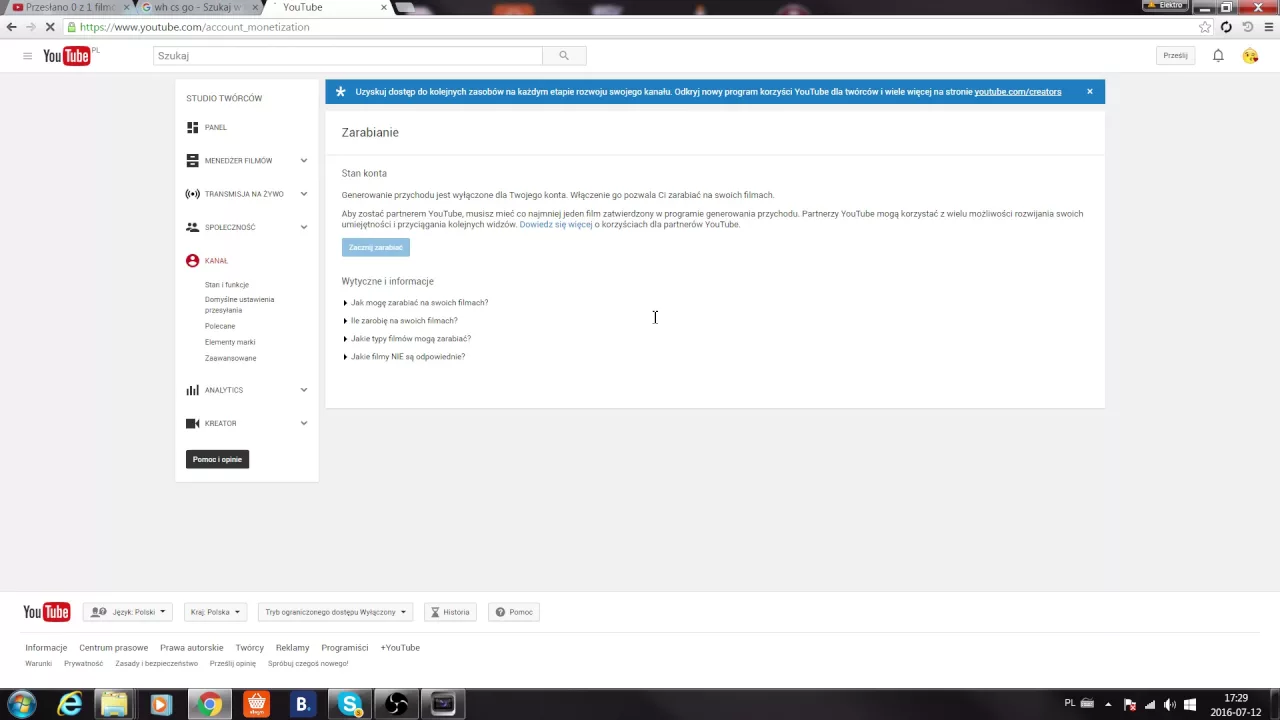The height and width of the screenshot is (720, 1280).
Task: Click the Analytics bar chart icon
Action: [x=192, y=390]
